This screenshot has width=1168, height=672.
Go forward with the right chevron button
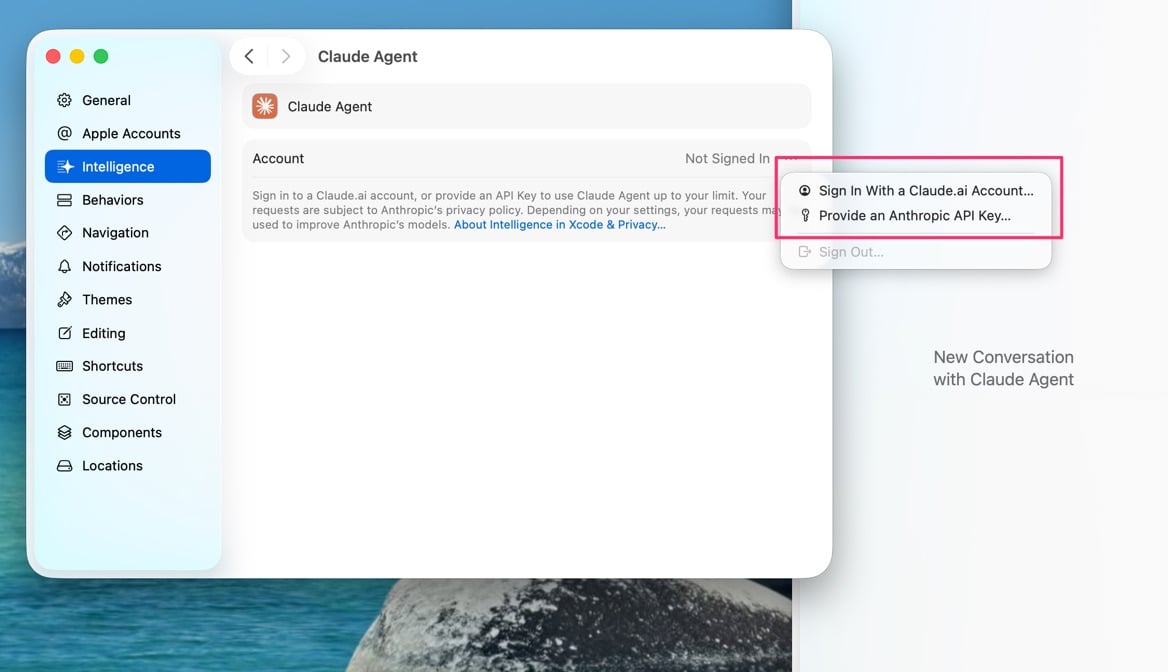pyautogui.click(x=285, y=57)
